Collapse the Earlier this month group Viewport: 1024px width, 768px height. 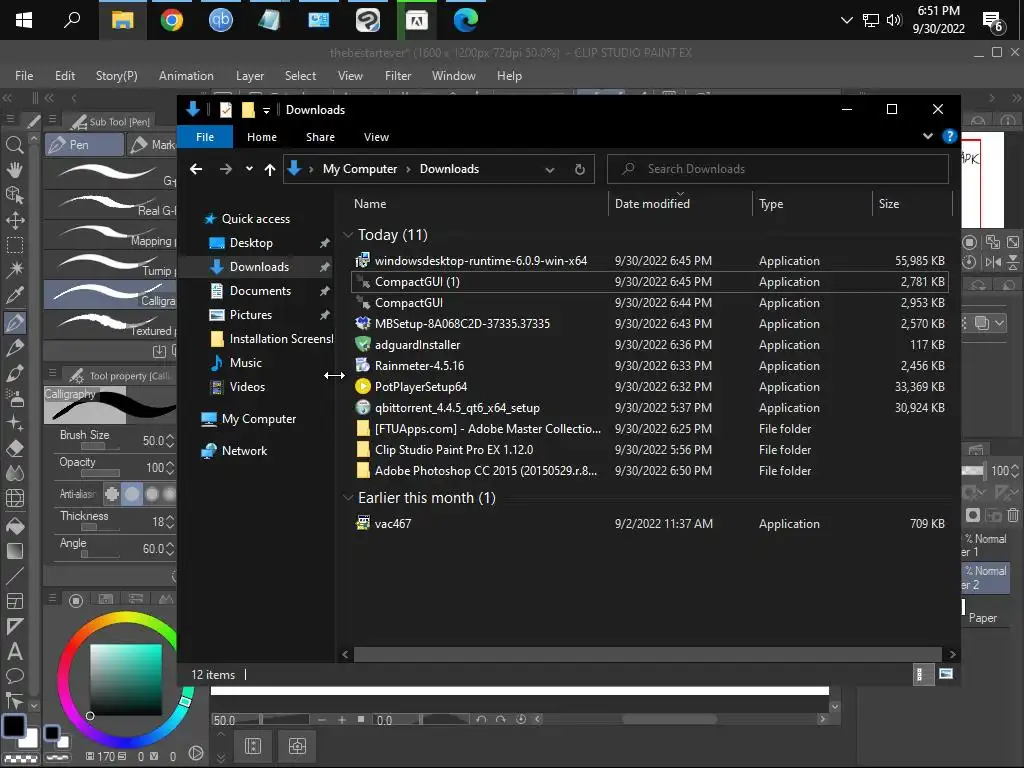[348, 498]
